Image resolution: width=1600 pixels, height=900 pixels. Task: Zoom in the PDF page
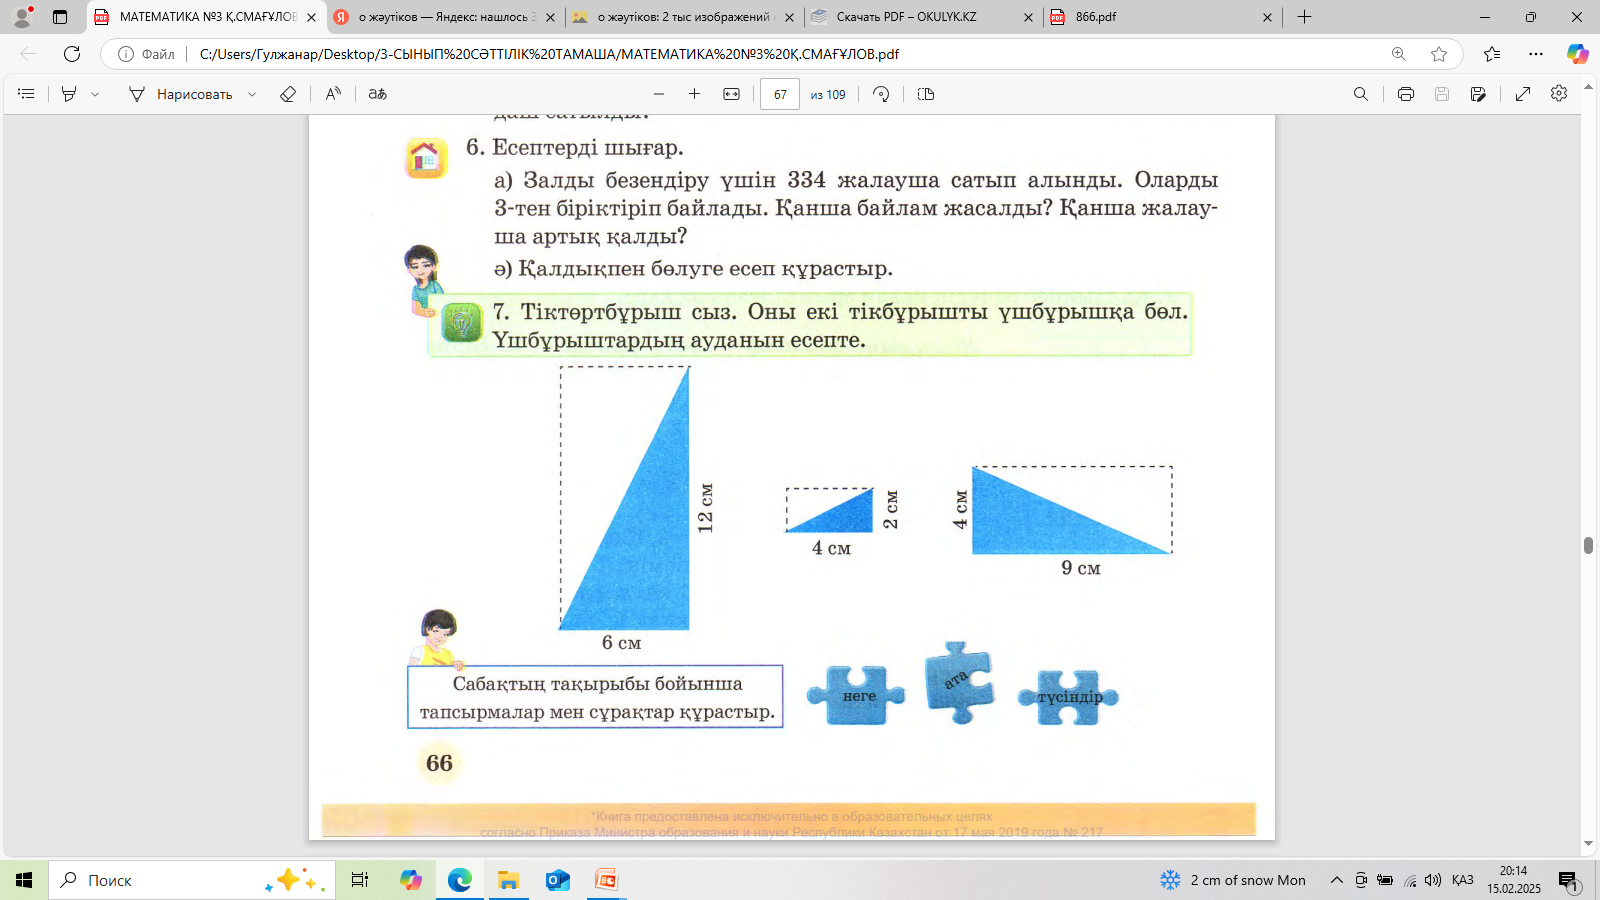694,94
